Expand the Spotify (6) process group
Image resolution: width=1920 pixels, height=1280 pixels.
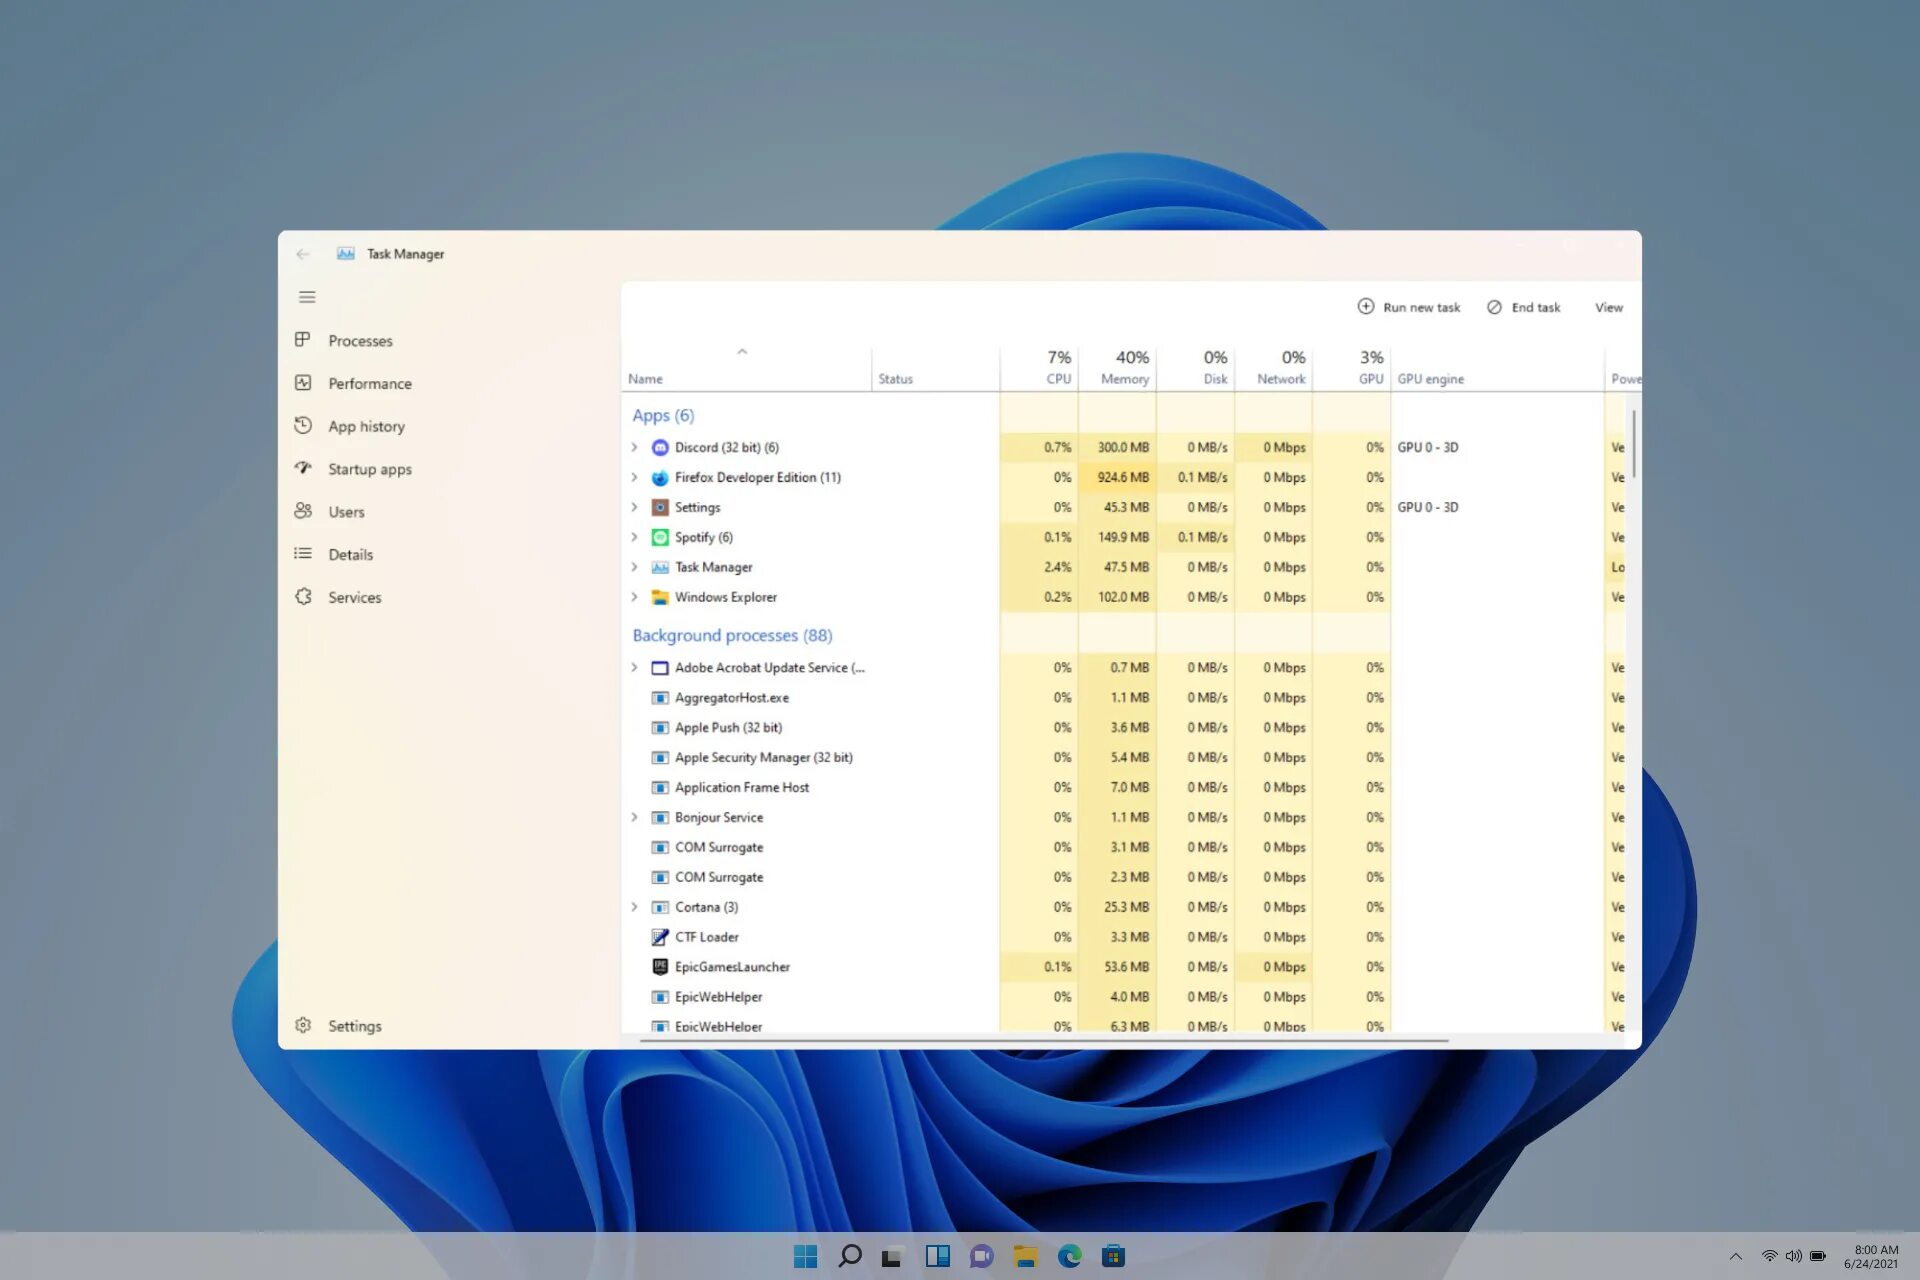(634, 538)
